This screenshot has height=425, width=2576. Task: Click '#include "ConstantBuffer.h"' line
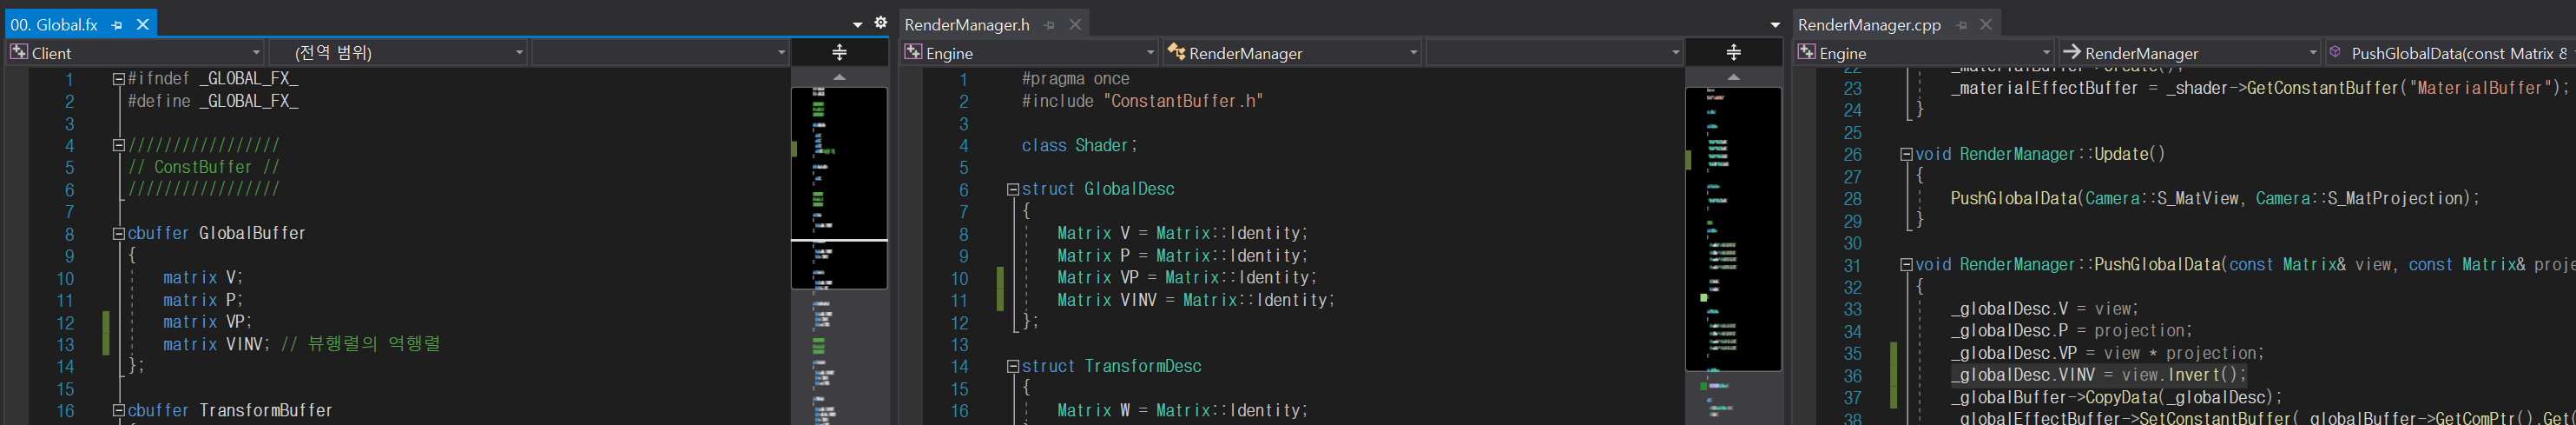tap(1143, 101)
